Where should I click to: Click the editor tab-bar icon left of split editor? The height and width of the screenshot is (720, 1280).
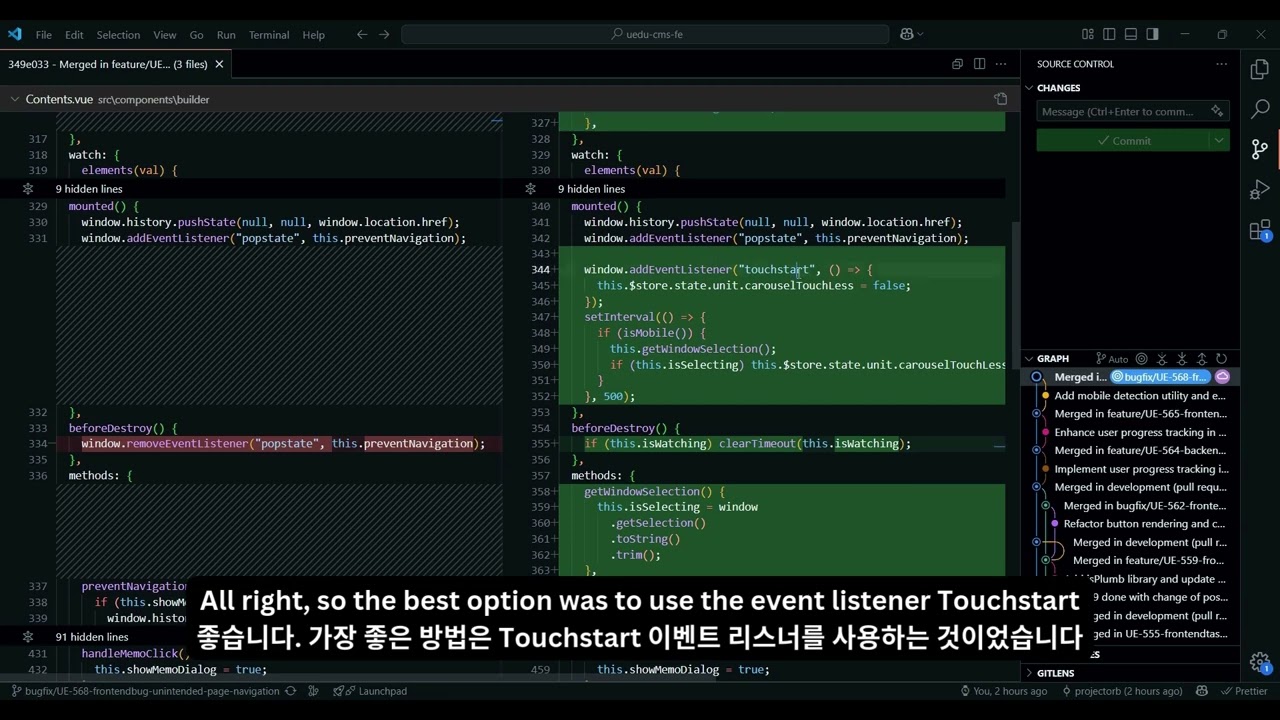957,64
